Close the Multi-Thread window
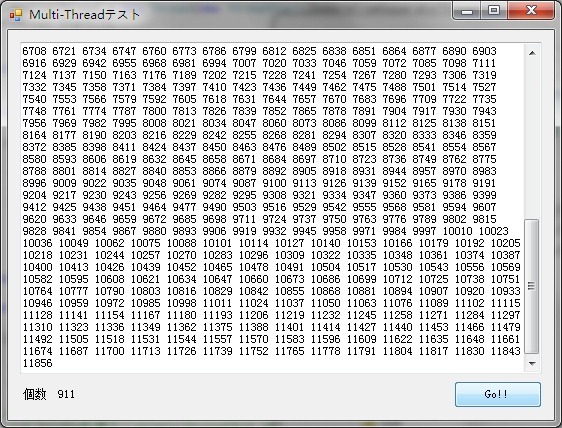 531,11
